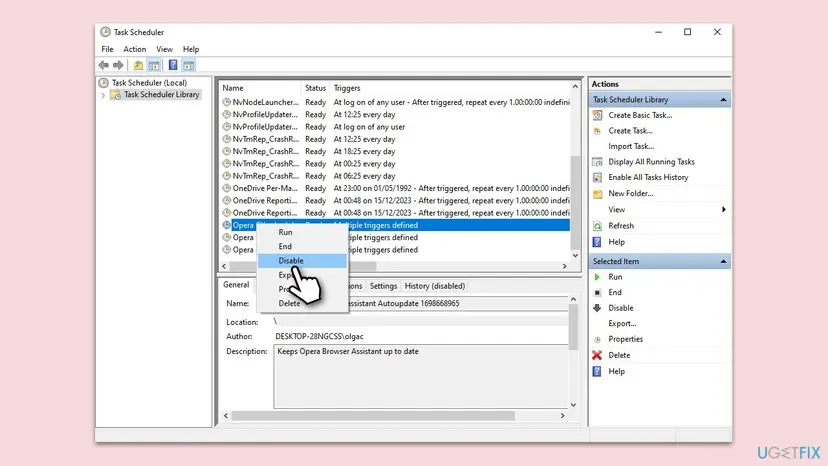Expand the Task Scheduler Library tree node
This screenshot has height=466, width=828.
click(103, 95)
